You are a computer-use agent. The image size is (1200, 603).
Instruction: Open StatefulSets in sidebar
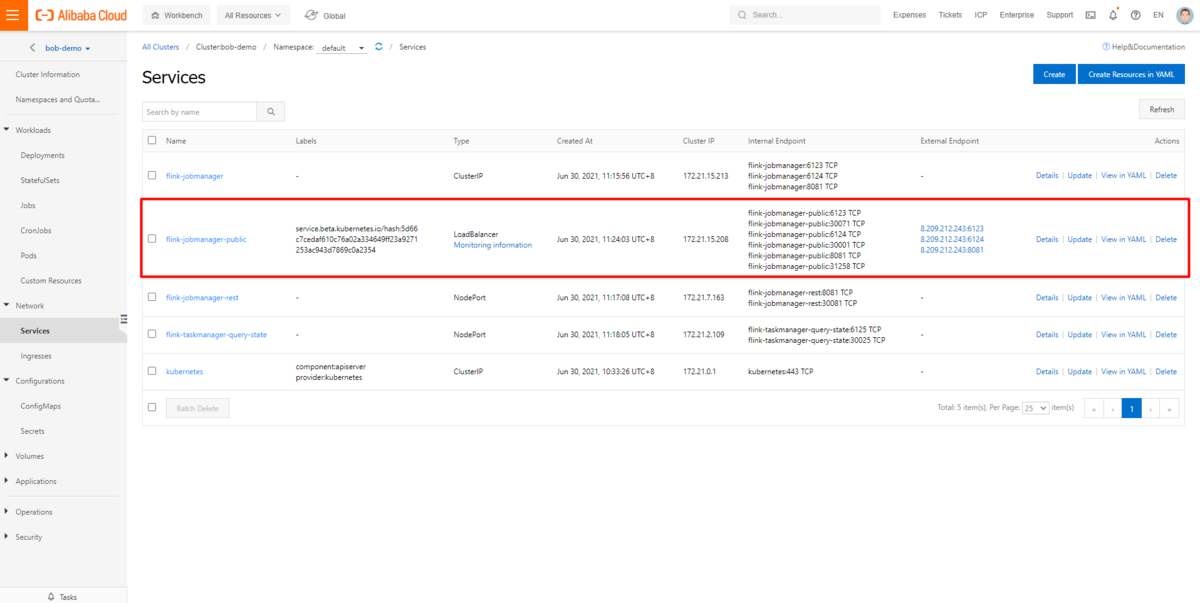(x=40, y=180)
